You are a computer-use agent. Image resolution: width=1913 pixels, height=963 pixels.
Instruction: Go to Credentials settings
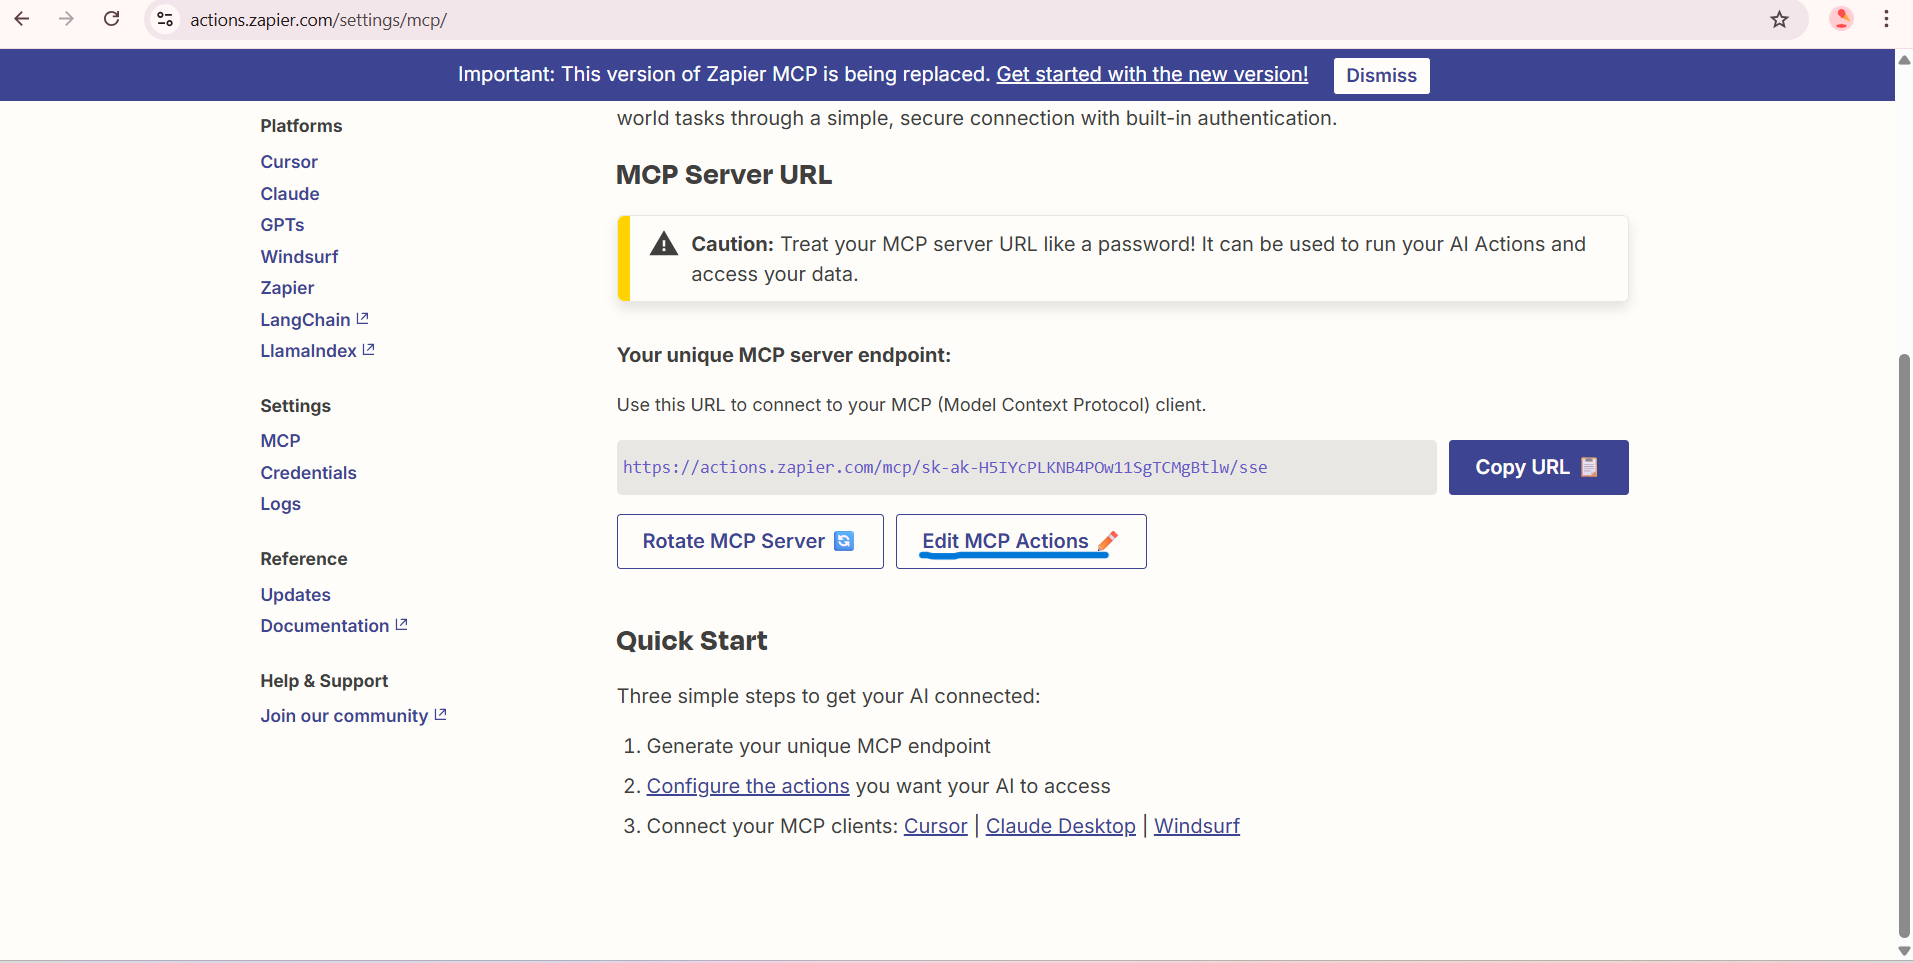point(308,473)
